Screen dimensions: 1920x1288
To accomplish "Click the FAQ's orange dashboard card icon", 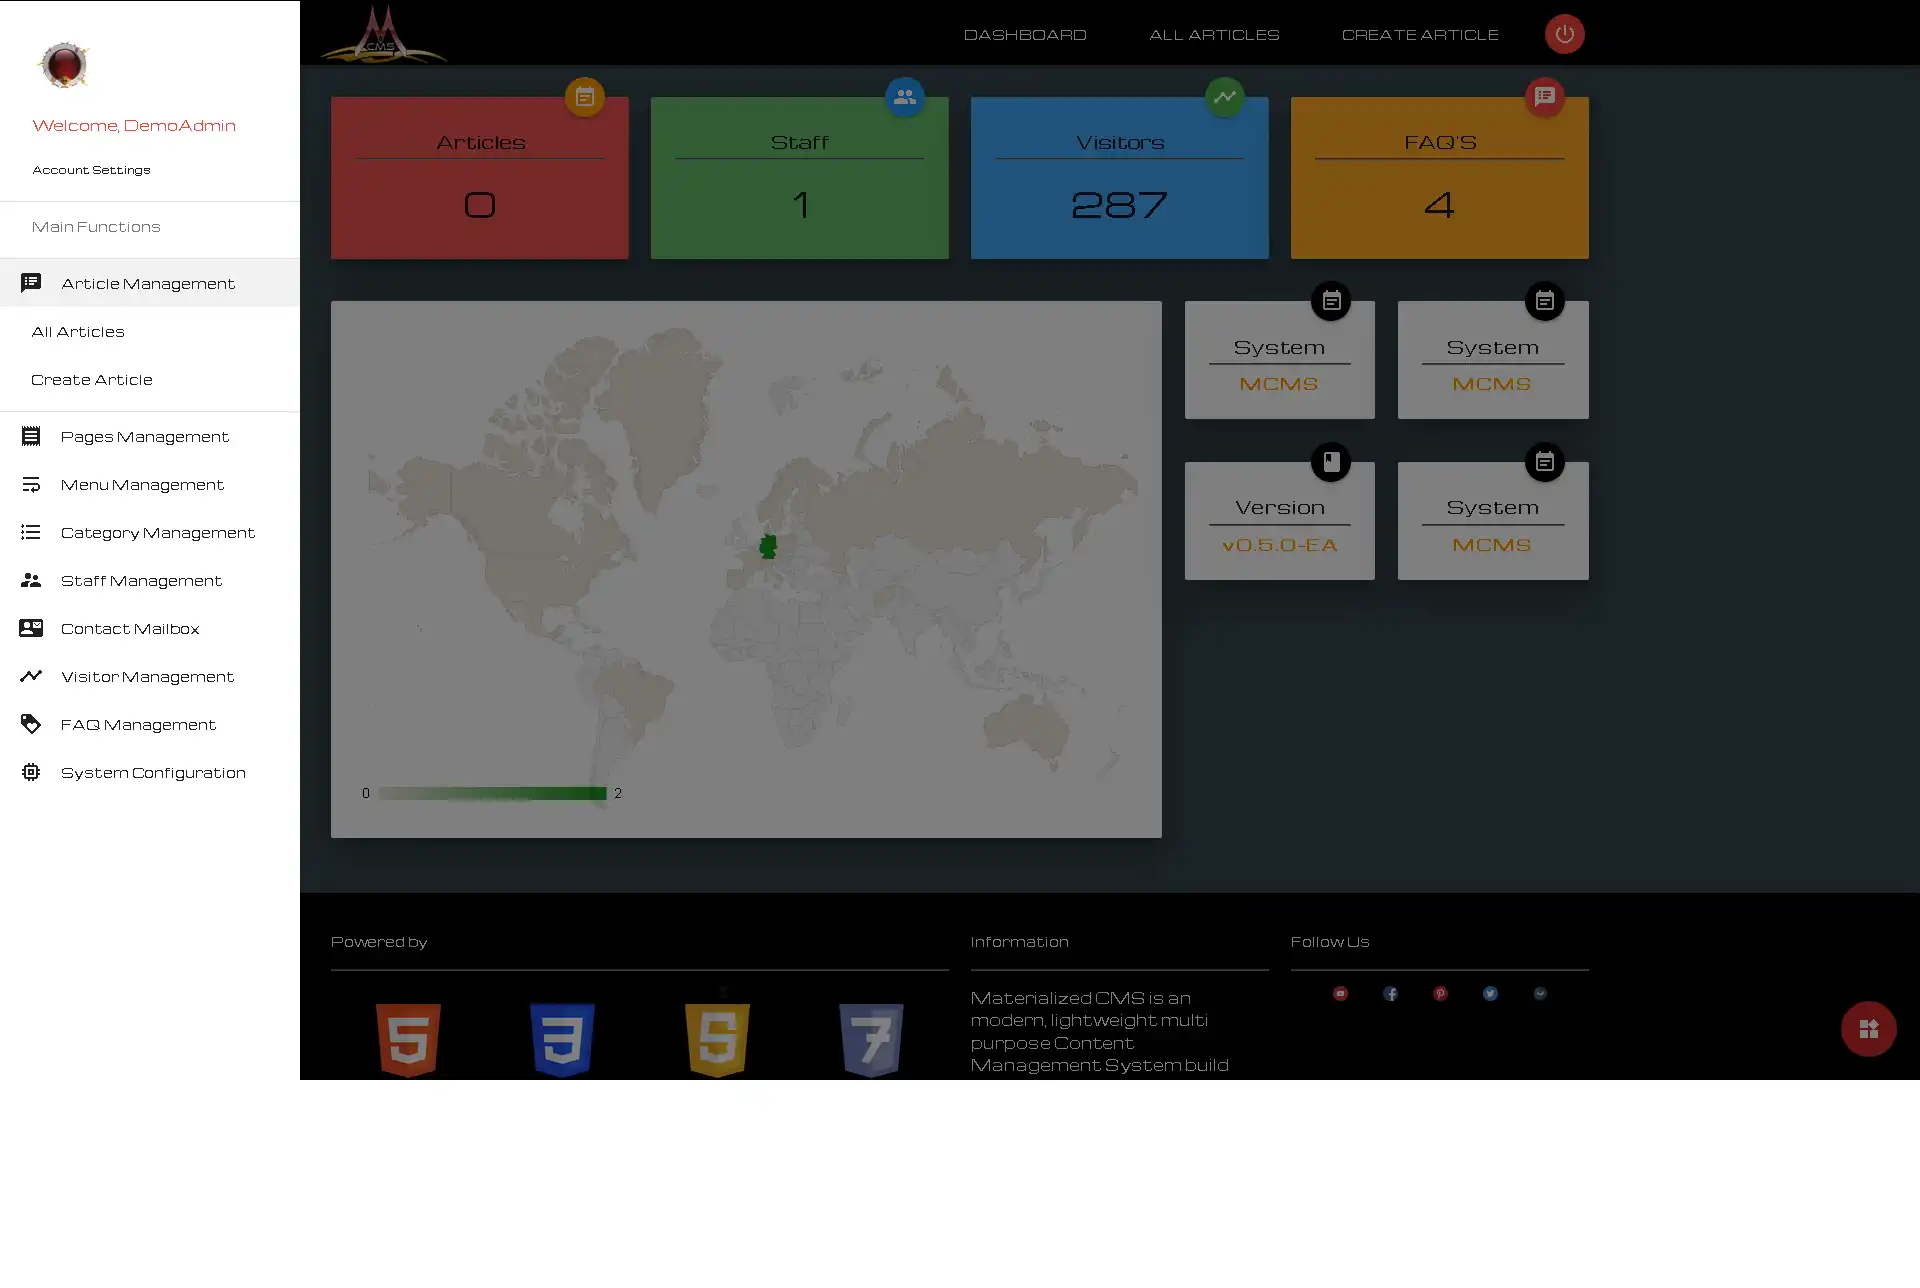I will (1545, 96).
